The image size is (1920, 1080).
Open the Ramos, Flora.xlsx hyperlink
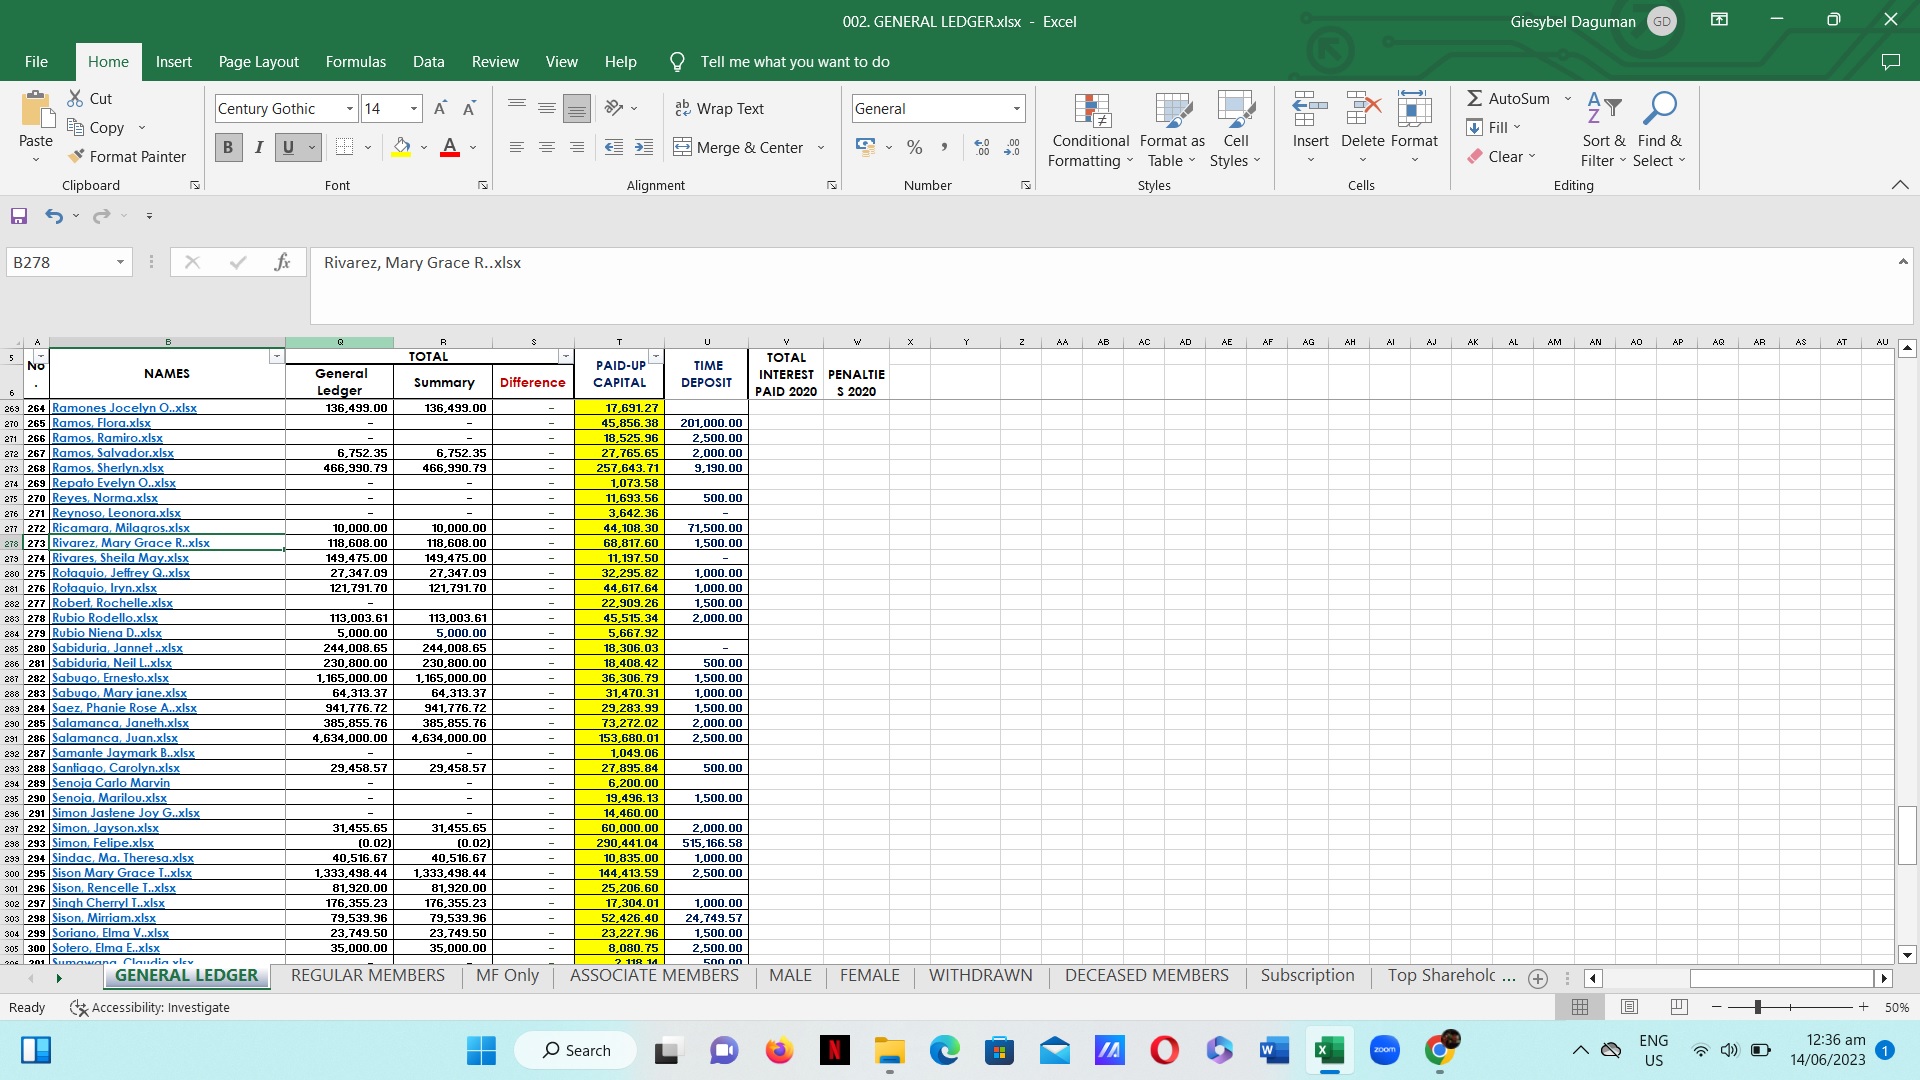tap(101, 423)
